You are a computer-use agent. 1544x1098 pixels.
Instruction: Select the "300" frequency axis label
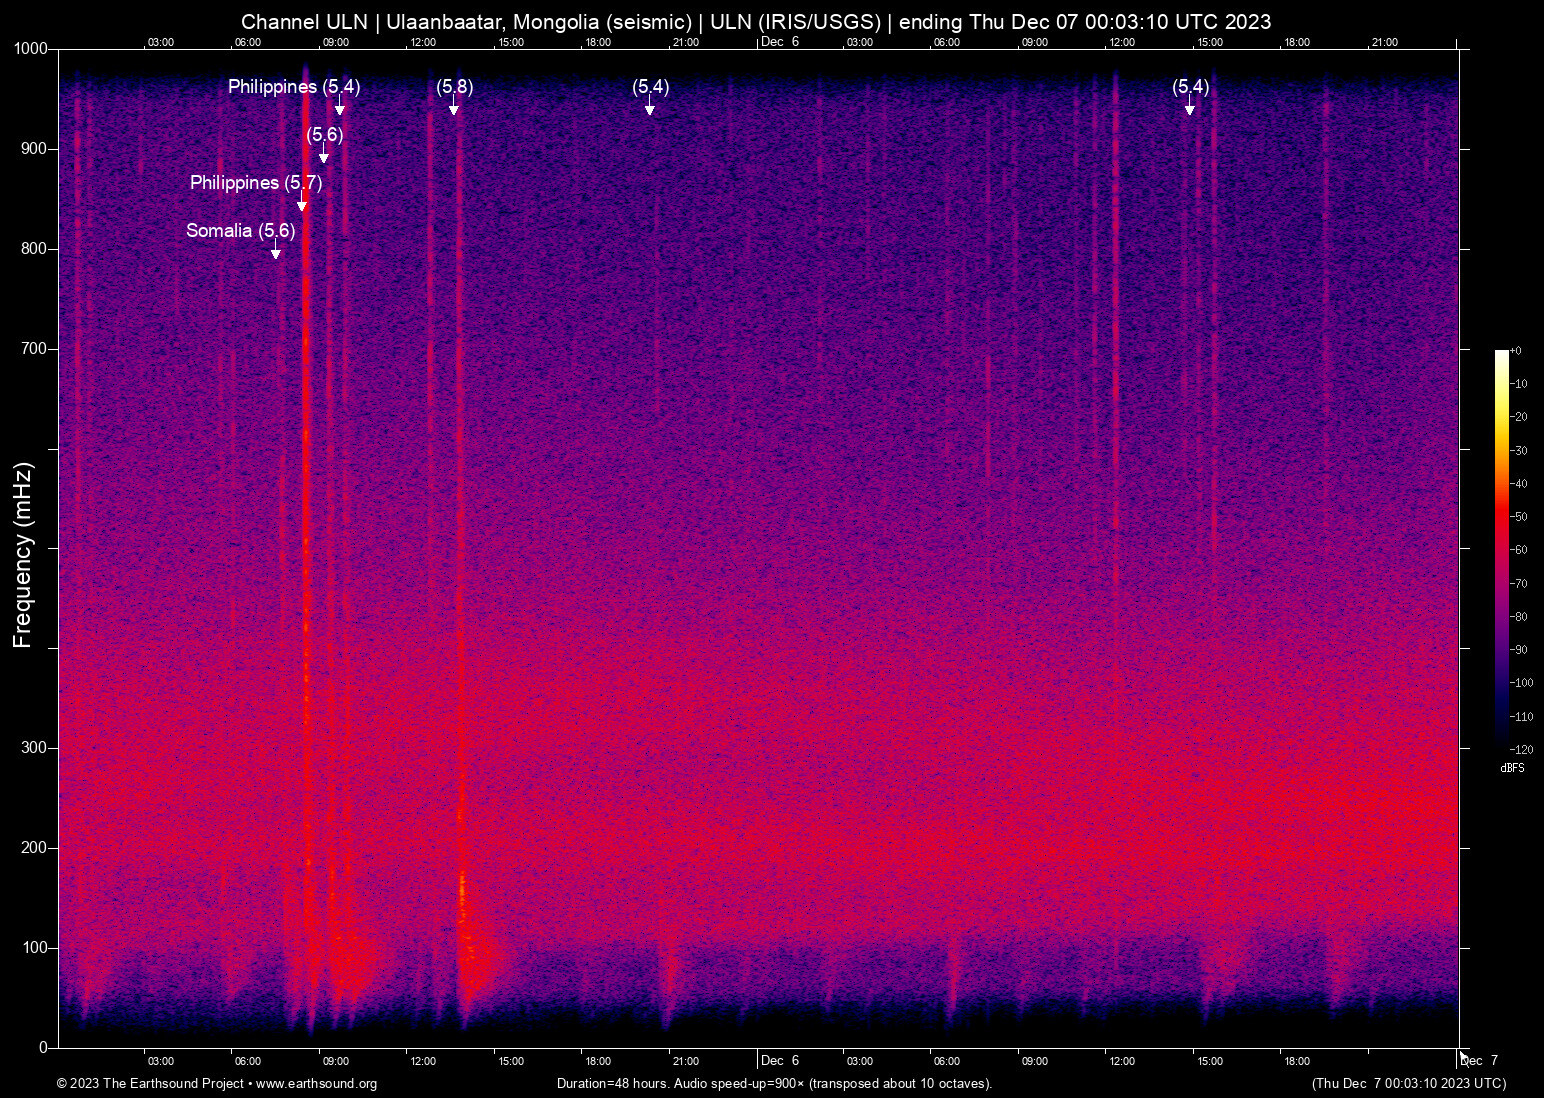pyautogui.click(x=35, y=748)
